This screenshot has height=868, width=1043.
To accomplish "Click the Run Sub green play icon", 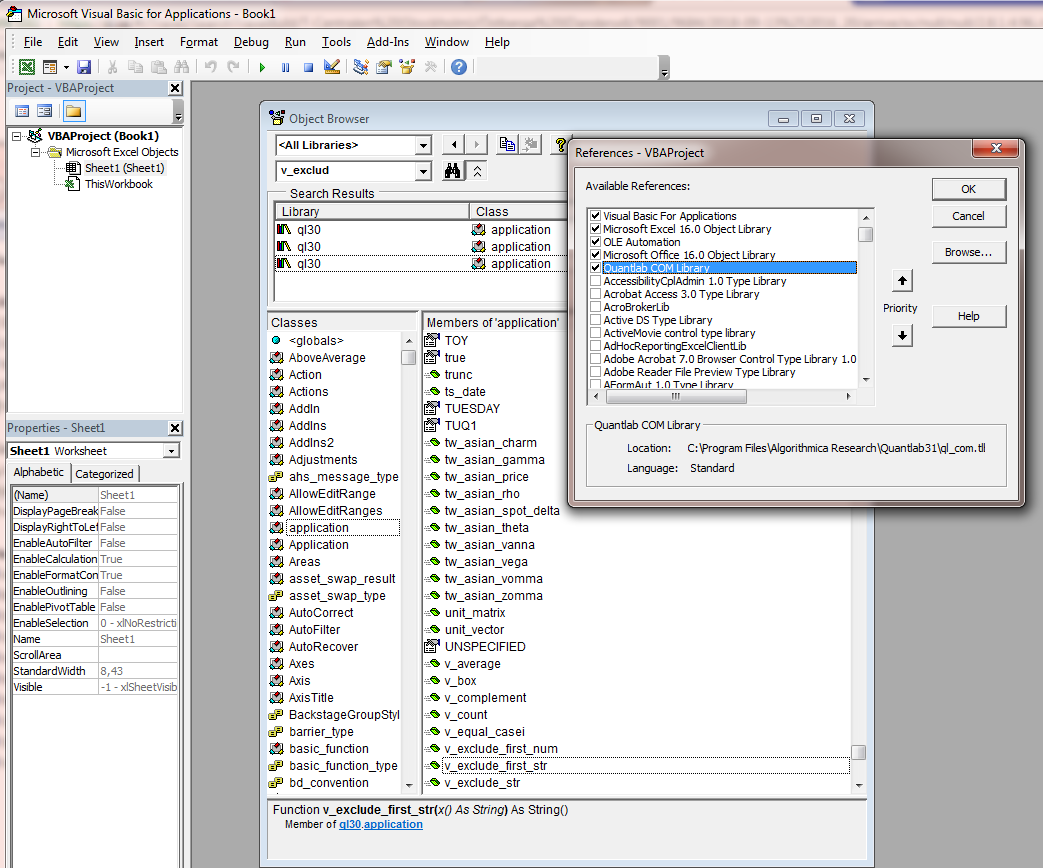I will (262, 67).
